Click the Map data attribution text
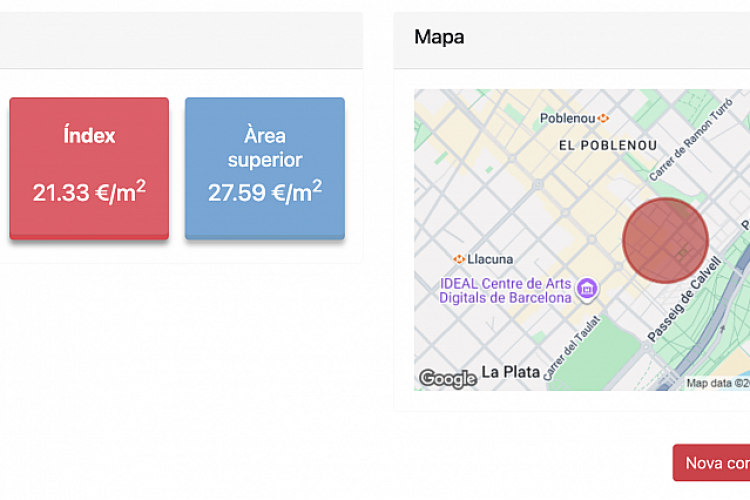 point(717,383)
